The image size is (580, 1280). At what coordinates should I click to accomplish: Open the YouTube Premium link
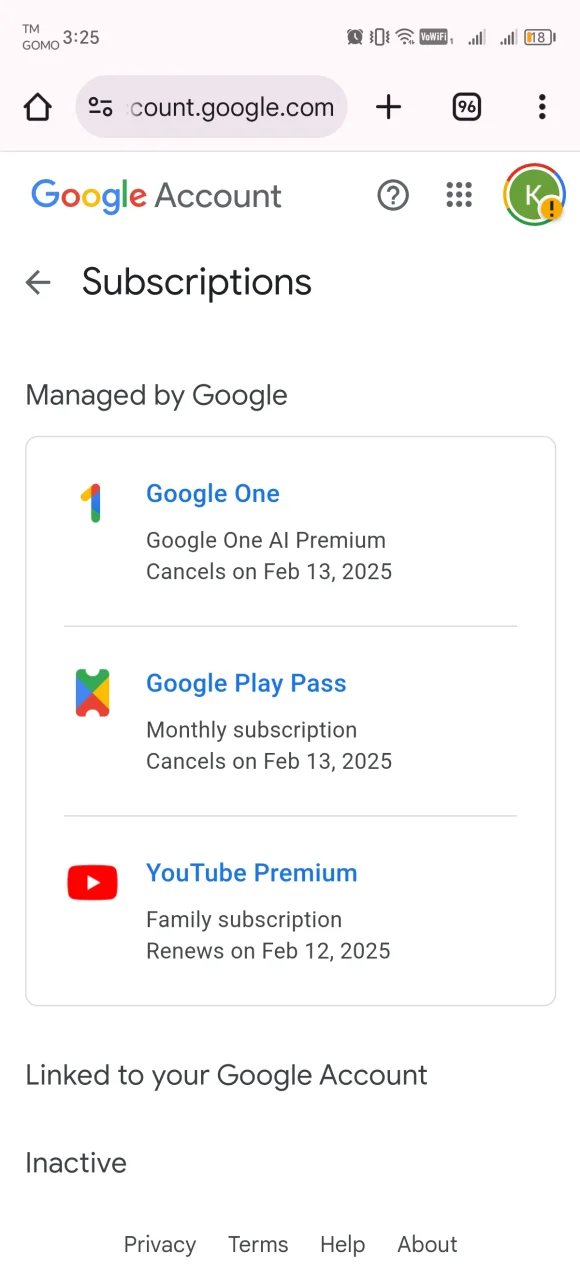point(252,873)
